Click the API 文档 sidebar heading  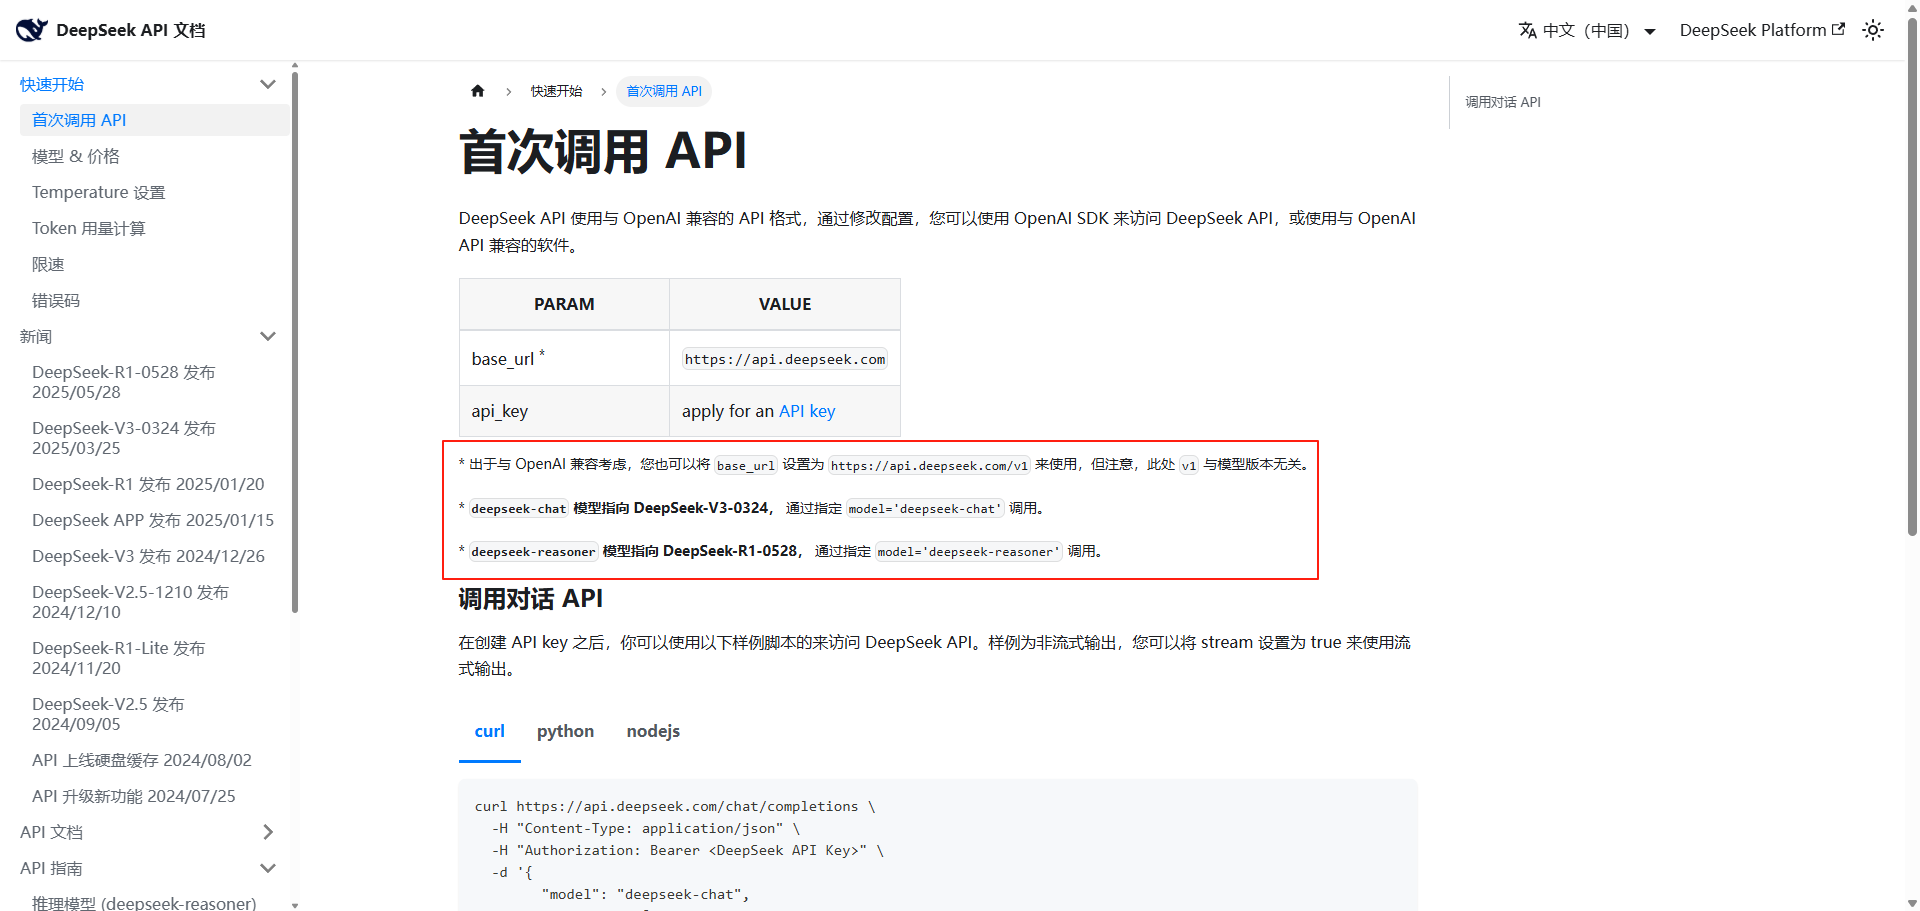click(51, 832)
